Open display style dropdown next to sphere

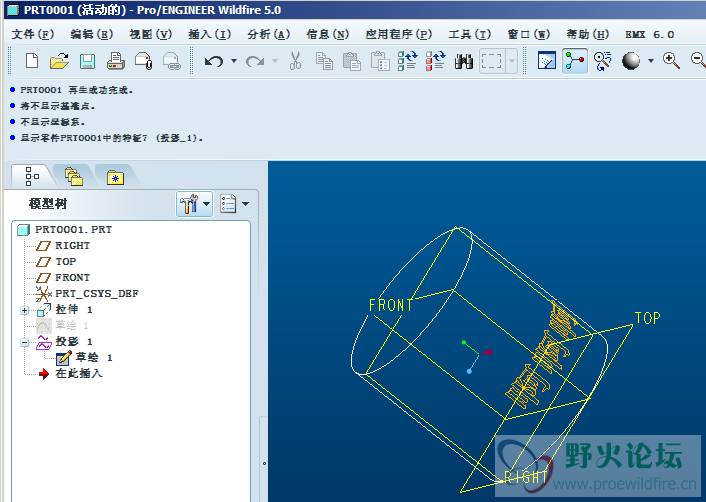[651, 61]
